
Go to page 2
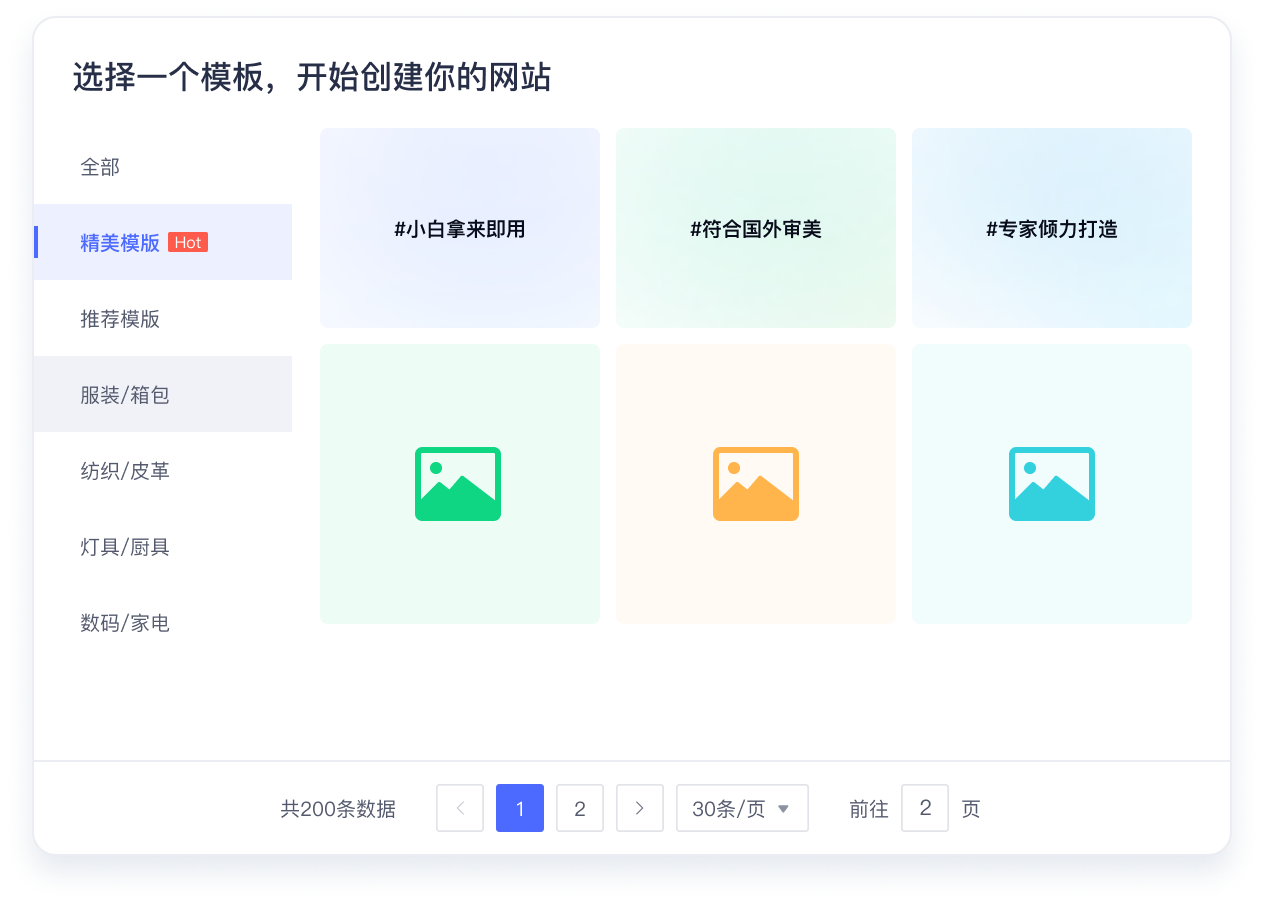point(580,808)
